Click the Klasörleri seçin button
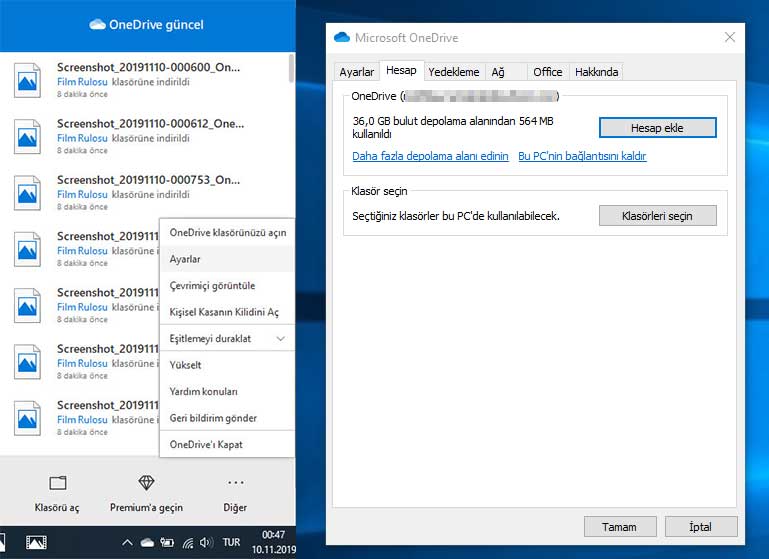Screen dimensions: 769x559 (657, 216)
